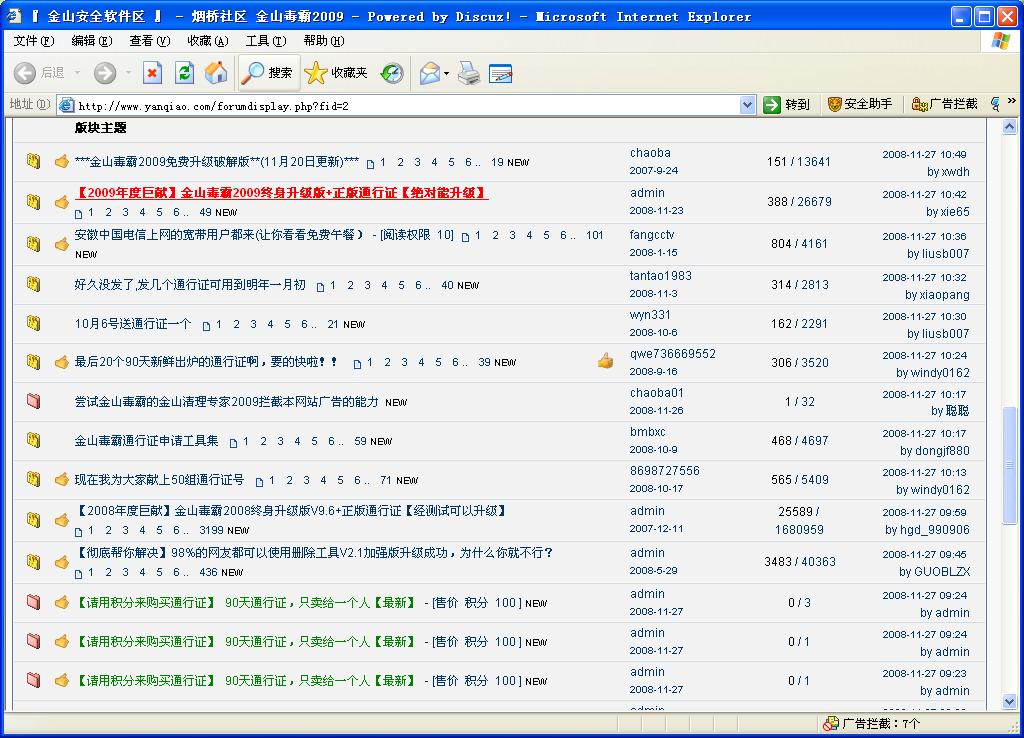Open the 文件(F) menu
Viewport: 1024px width, 738px height.
coord(33,41)
